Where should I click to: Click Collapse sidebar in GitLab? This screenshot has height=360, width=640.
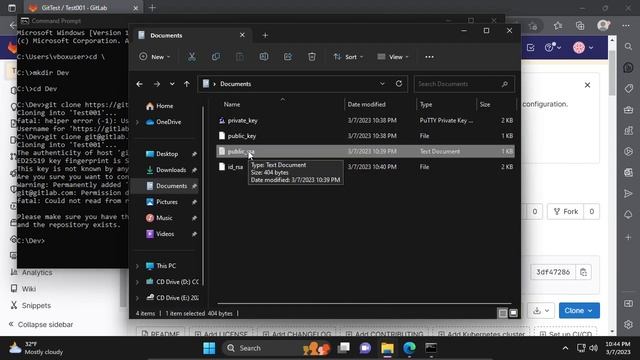click(x=41, y=324)
